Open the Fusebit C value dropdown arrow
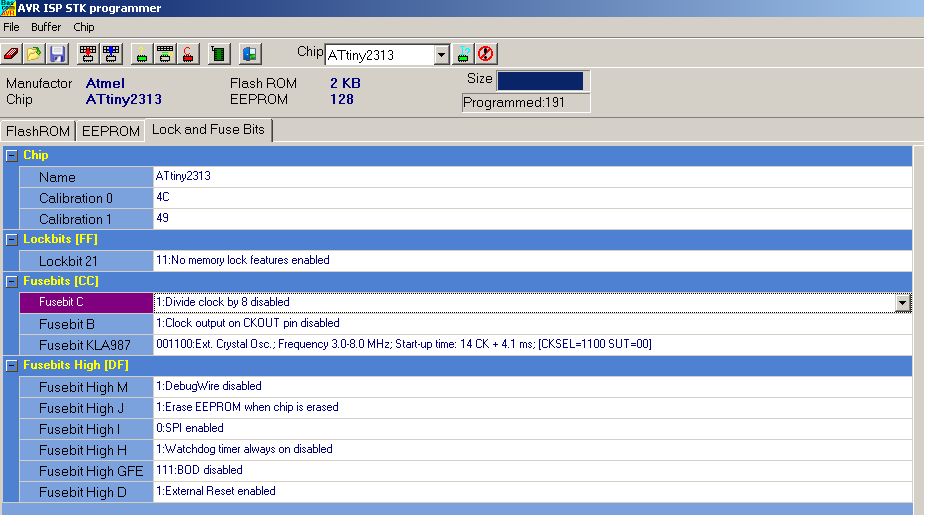 pyautogui.click(x=902, y=303)
